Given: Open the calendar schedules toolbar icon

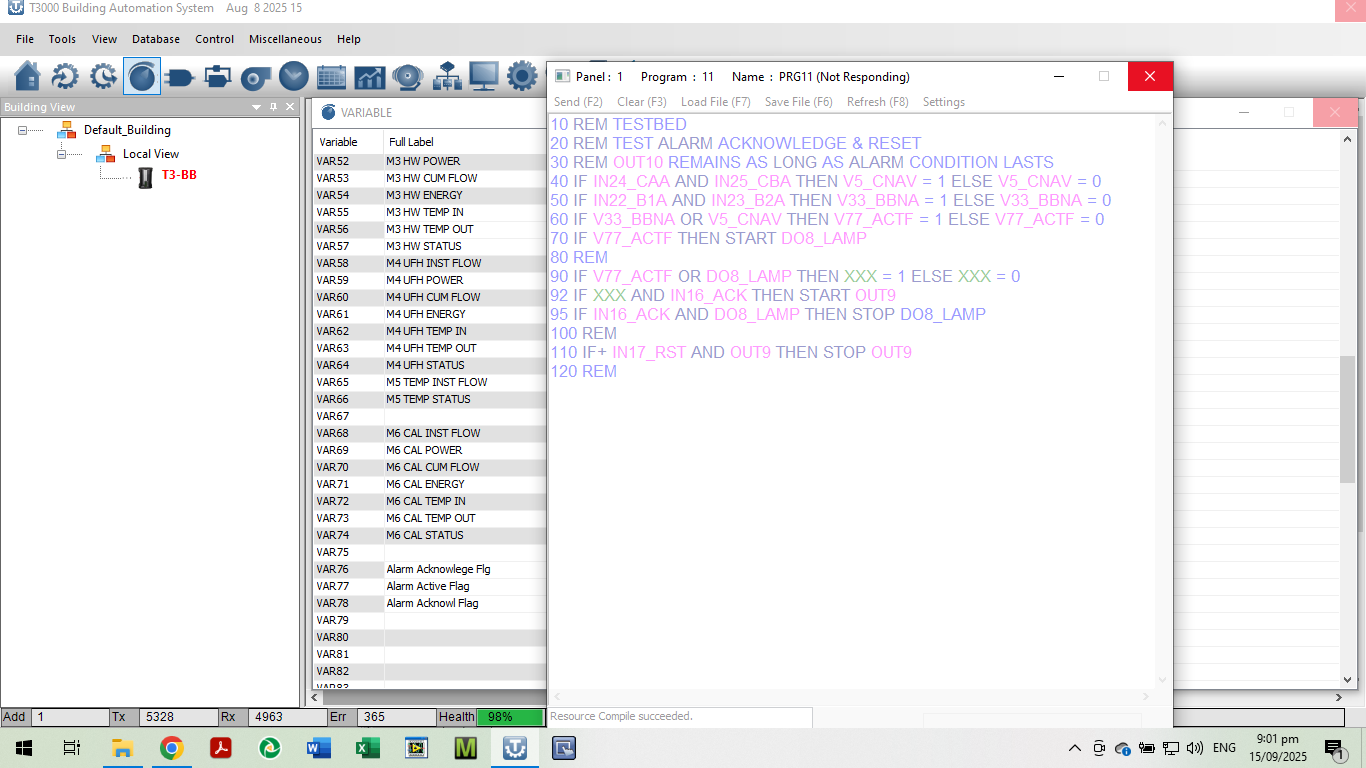Looking at the screenshot, I should point(331,76).
